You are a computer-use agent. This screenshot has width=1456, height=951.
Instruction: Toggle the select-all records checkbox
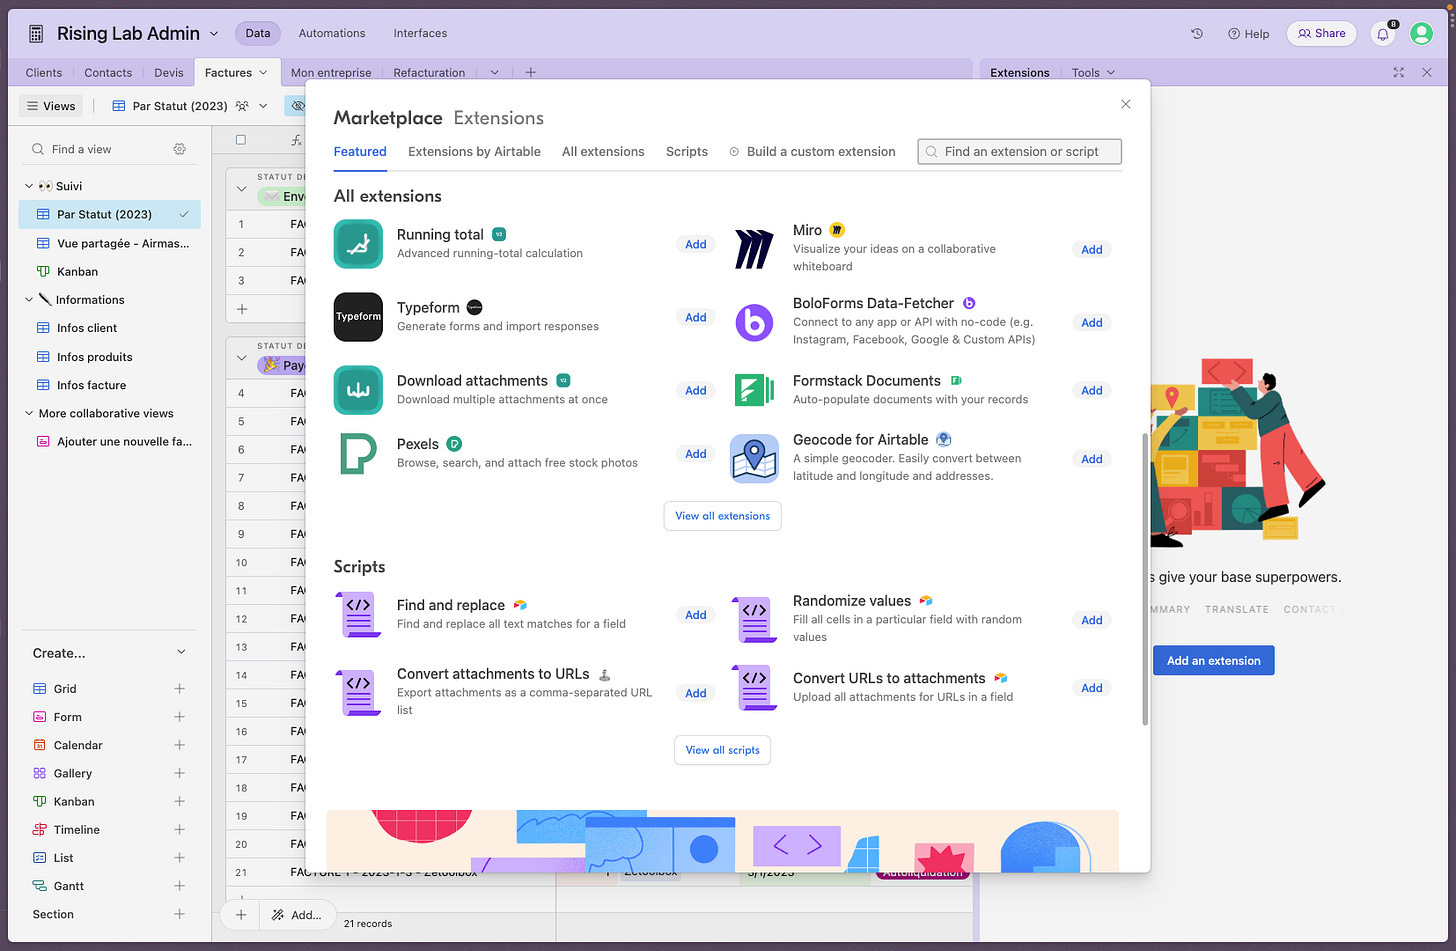240,140
